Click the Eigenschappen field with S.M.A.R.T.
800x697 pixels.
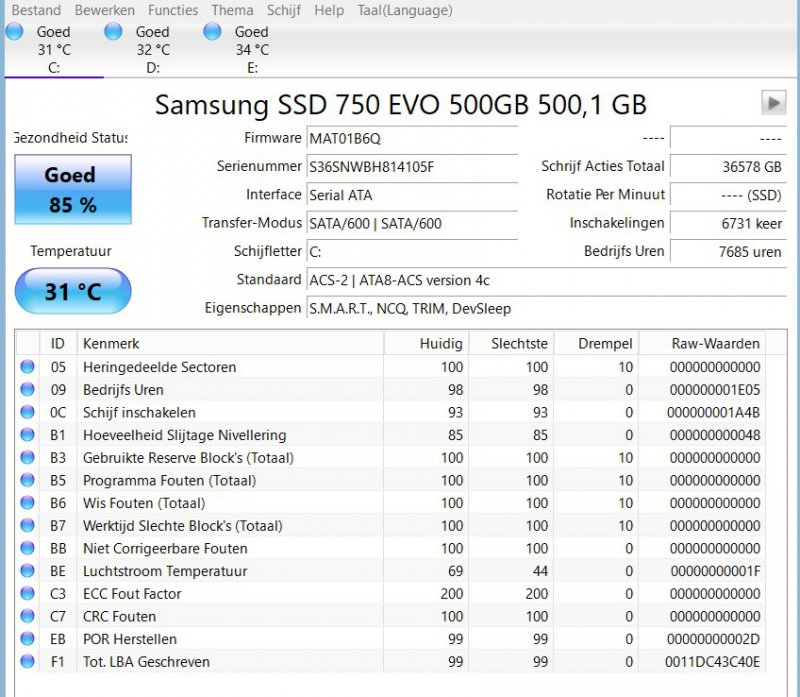(x=546, y=308)
